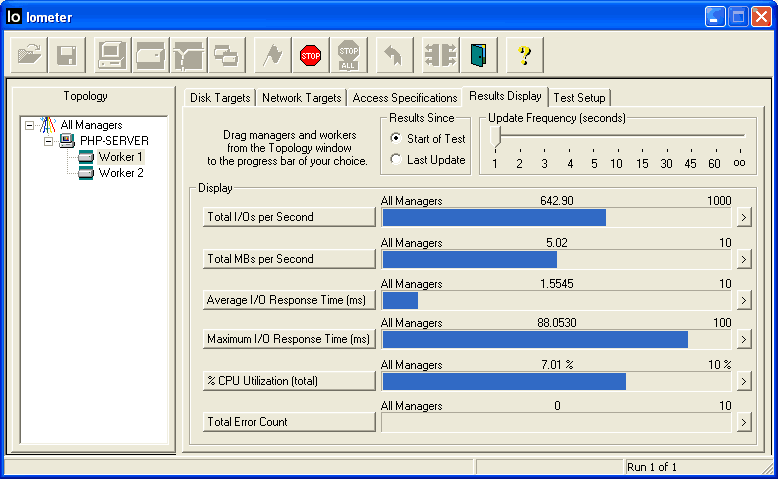This screenshot has height=479, width=778.
Task: Start a new manager
Action: pos(112,55)
